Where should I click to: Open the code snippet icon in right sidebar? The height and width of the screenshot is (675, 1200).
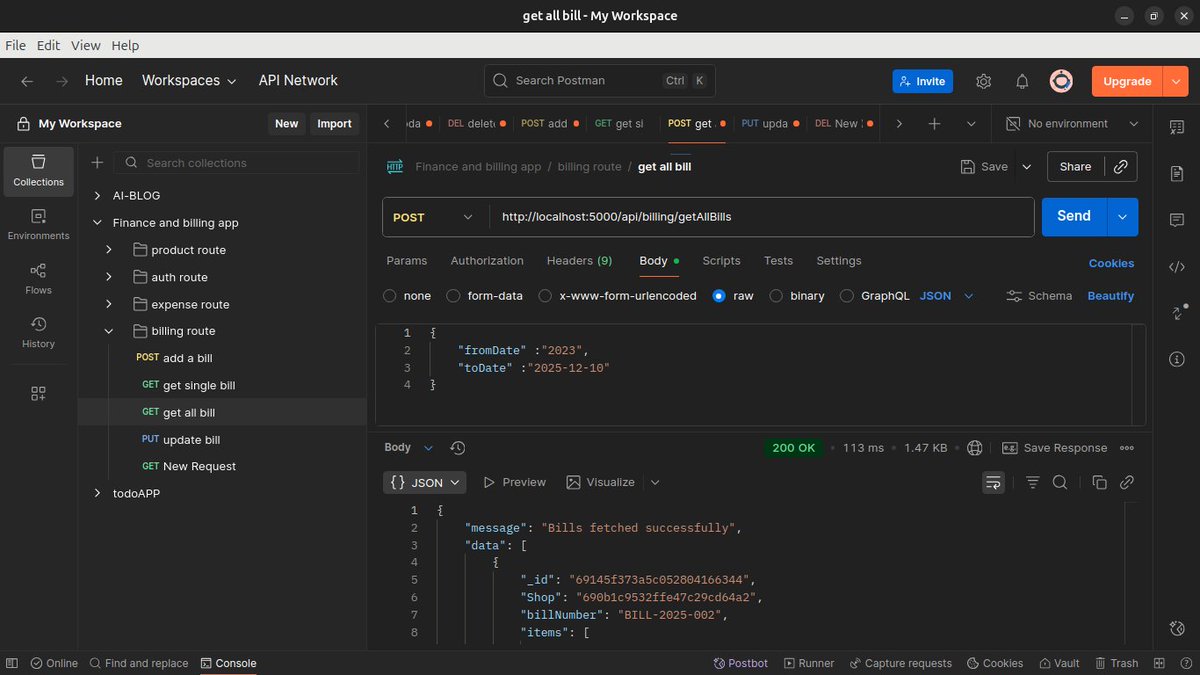(x=1176, y=266)
